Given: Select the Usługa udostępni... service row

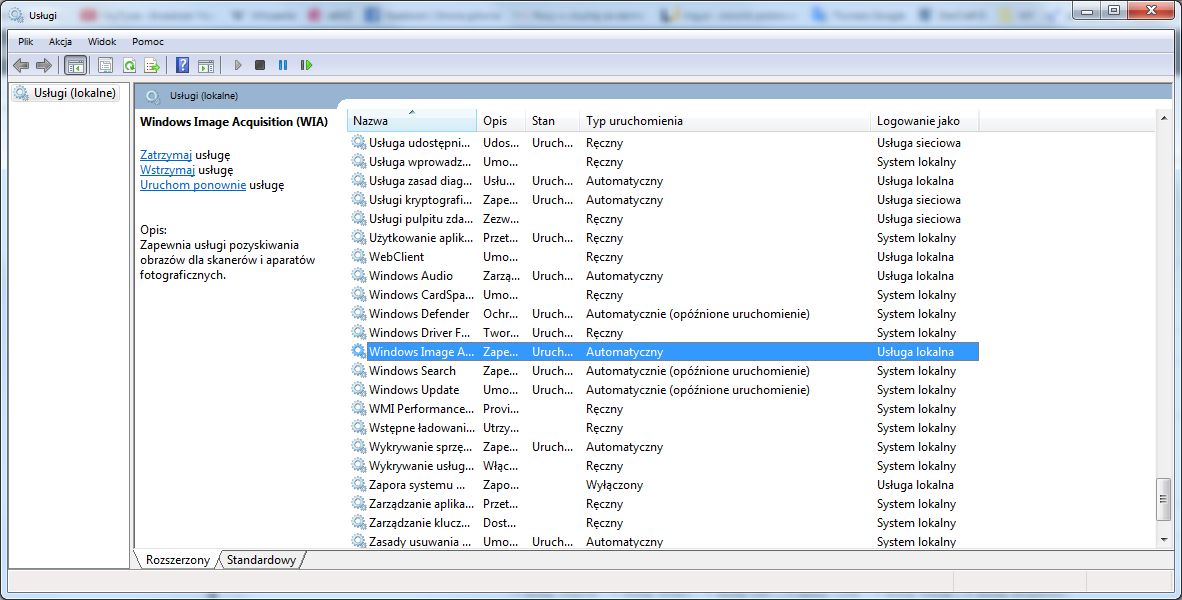Looking at the screenshot, I should pyautogui.click(x=664, y=142).
